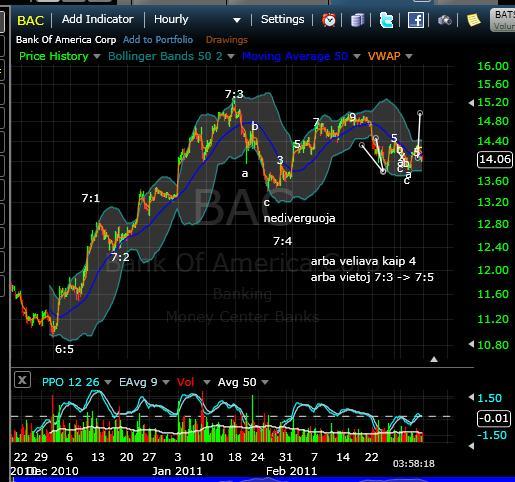Expand PPO 12 26 dropdown

click(x=108, y=382)
